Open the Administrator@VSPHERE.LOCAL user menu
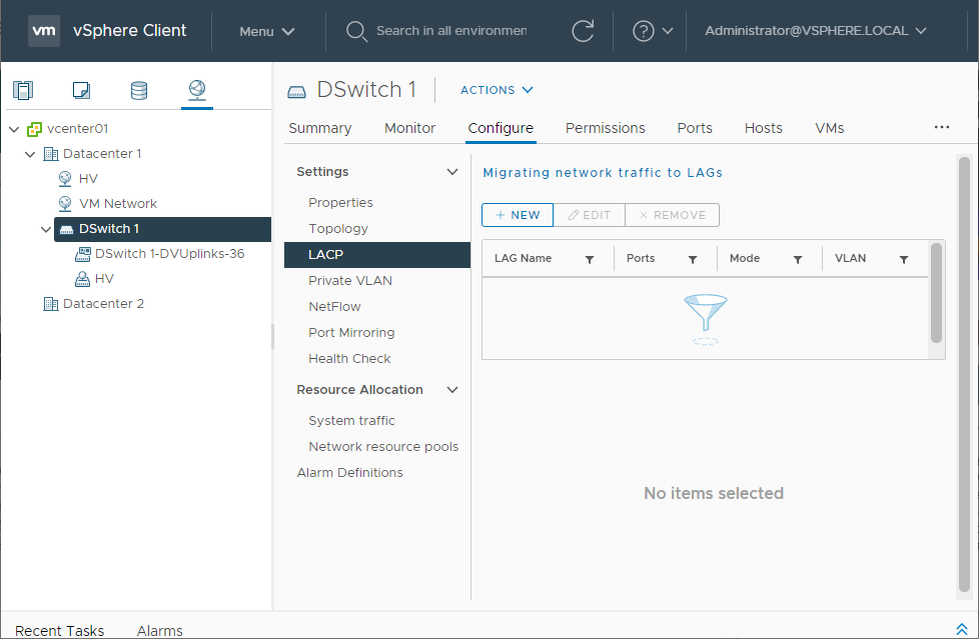Screen dimensions: 979x639 [x=815, y=31]
